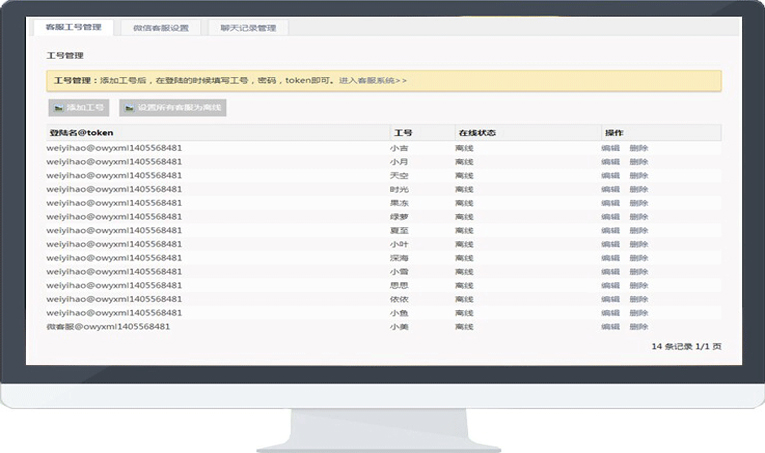Delete the 时光 agent row
The height and width of the screenshot is (453, 765).
click(x=639, y=189)
